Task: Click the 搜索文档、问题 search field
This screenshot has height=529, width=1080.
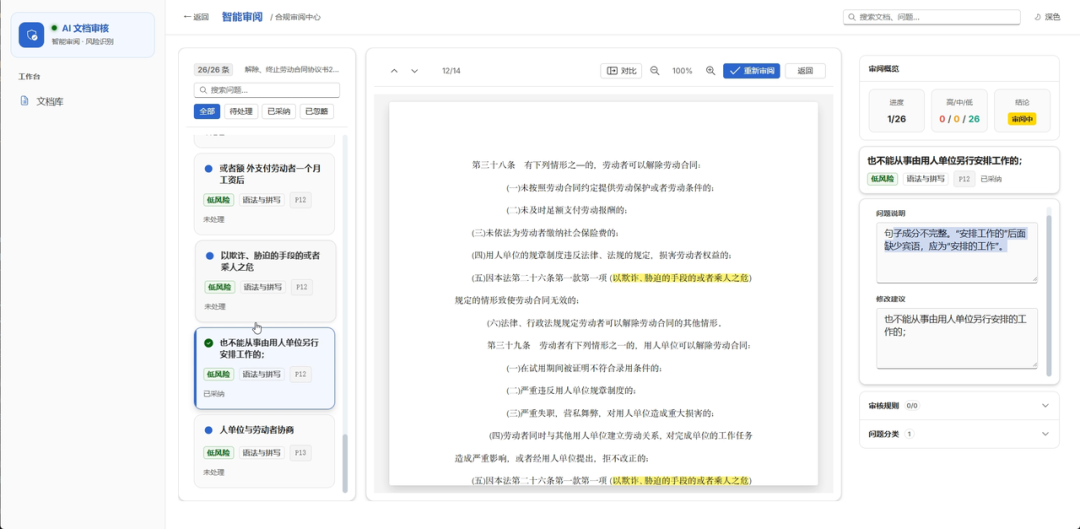Action: point(931,17)
